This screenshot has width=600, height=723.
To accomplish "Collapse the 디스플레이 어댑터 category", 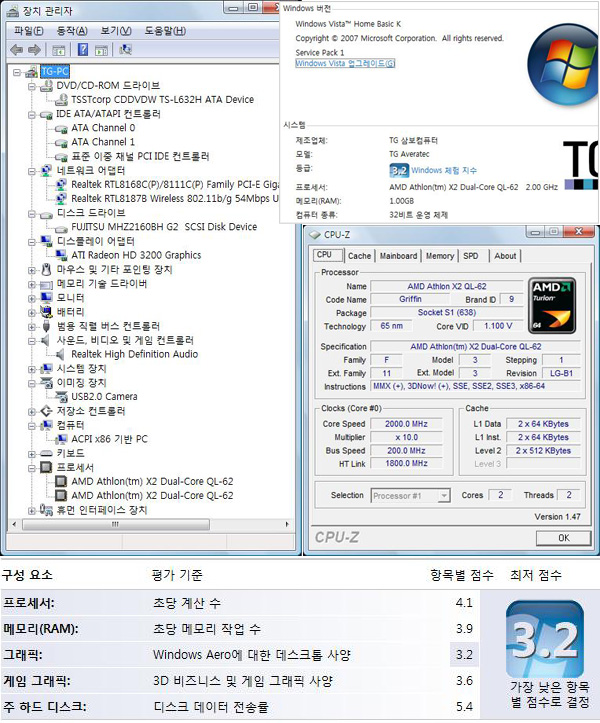I will pos(31,242).
